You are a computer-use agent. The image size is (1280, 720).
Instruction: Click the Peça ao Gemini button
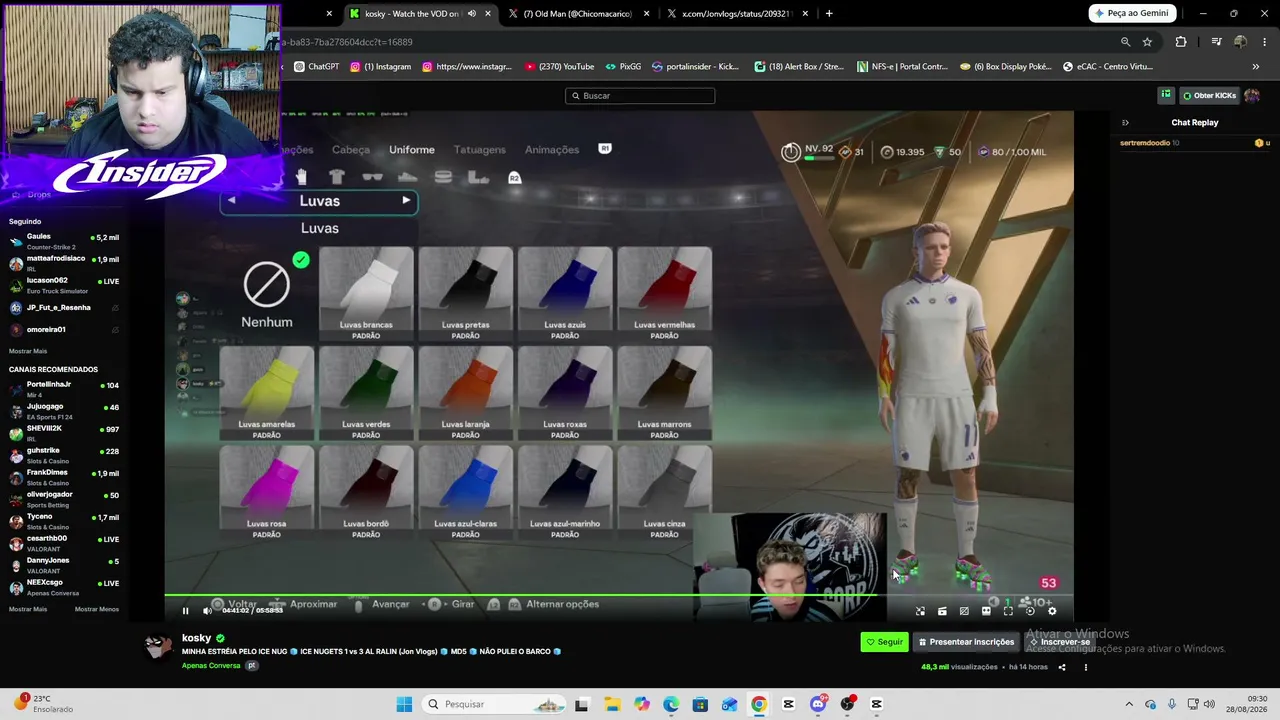click(x=1132, y=14)
